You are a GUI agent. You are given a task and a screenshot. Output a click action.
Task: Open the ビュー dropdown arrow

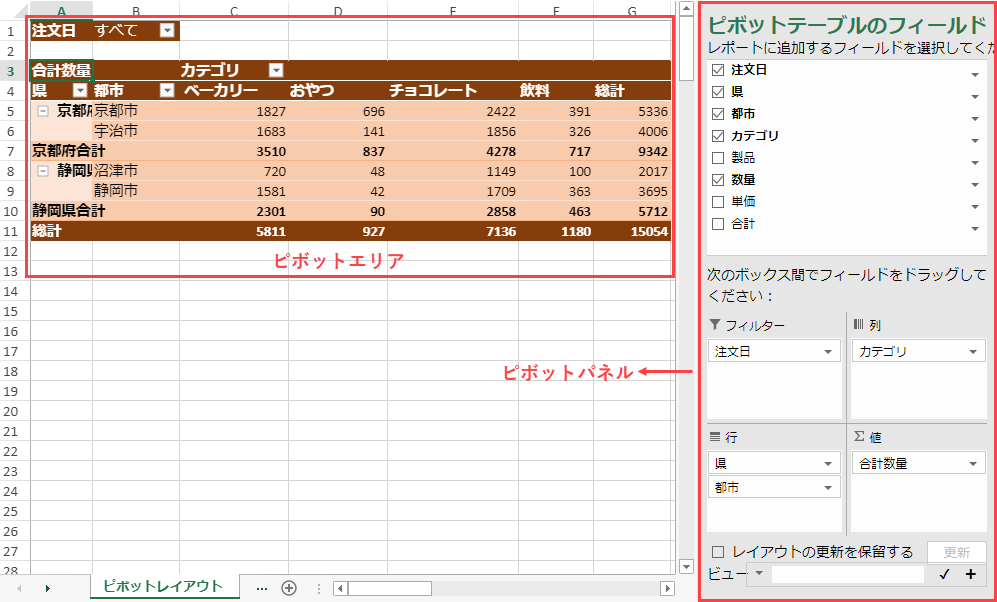tap(759, 573)
